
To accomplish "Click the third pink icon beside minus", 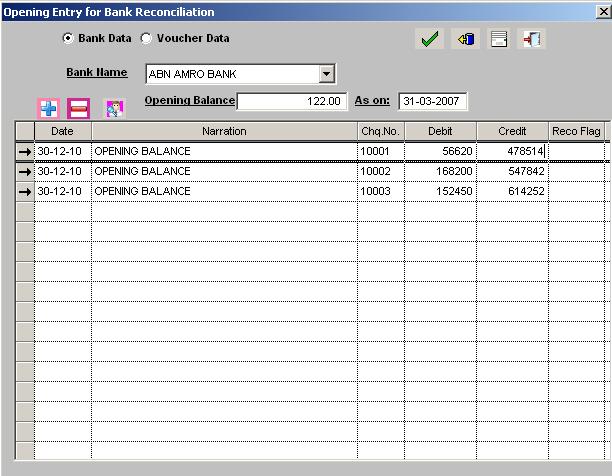I will click(115, 109).
